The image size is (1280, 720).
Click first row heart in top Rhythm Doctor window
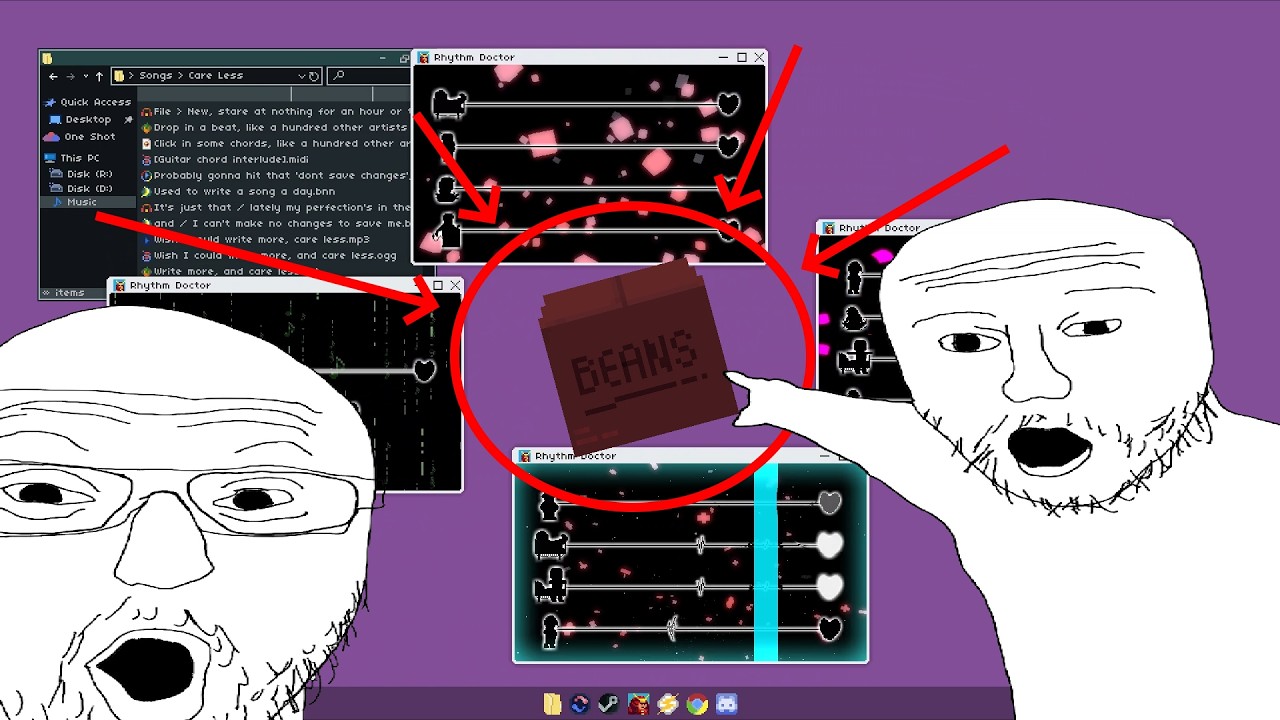(x=730, y=104)
